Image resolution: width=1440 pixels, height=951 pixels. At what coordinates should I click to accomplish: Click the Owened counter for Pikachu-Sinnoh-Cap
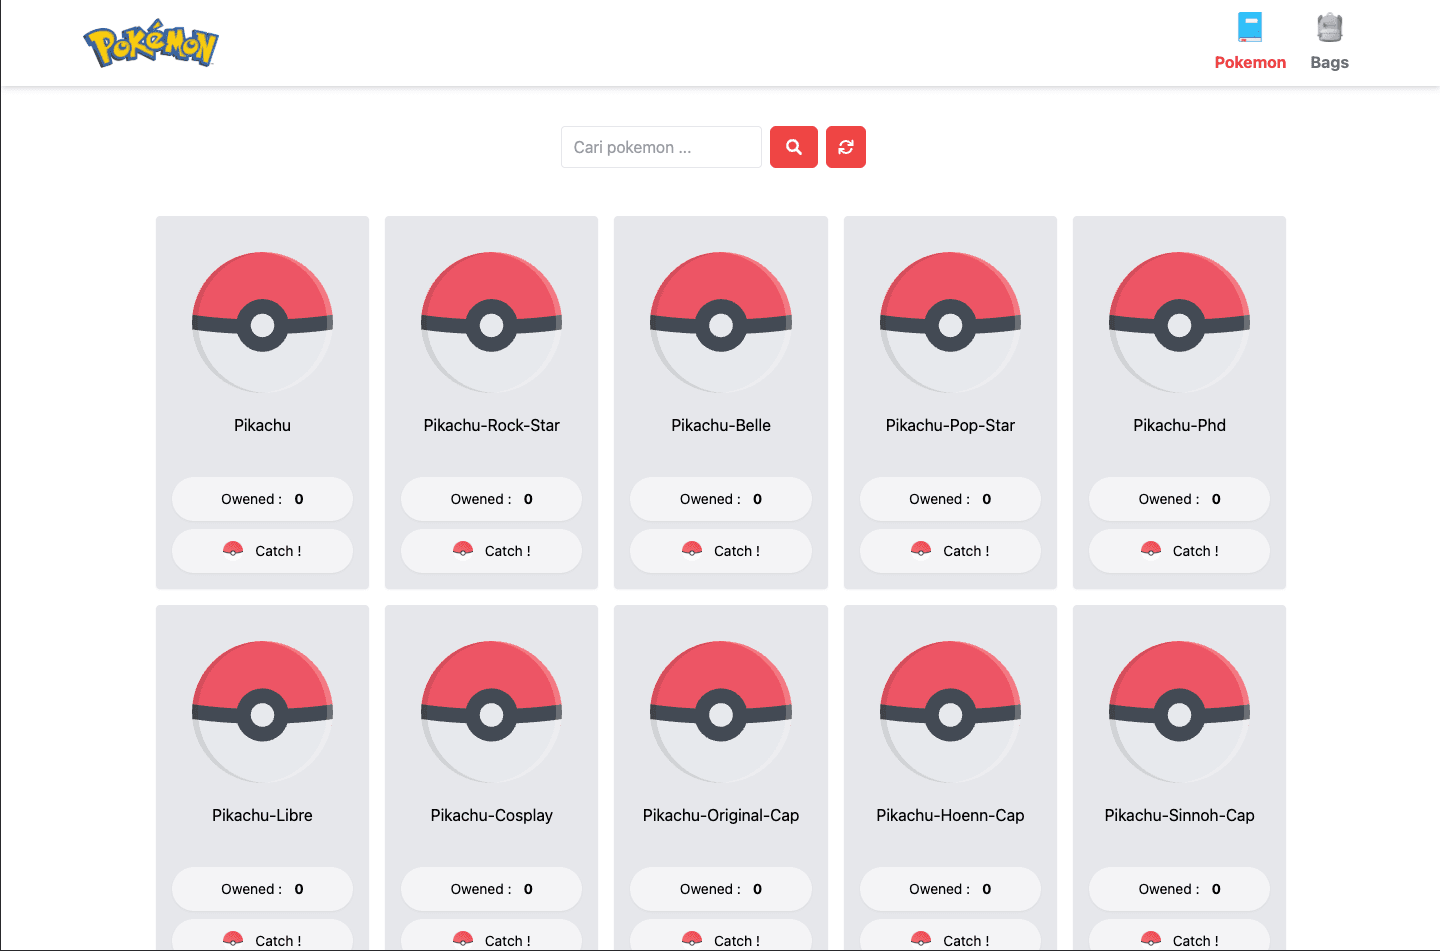coord(1178,888)
